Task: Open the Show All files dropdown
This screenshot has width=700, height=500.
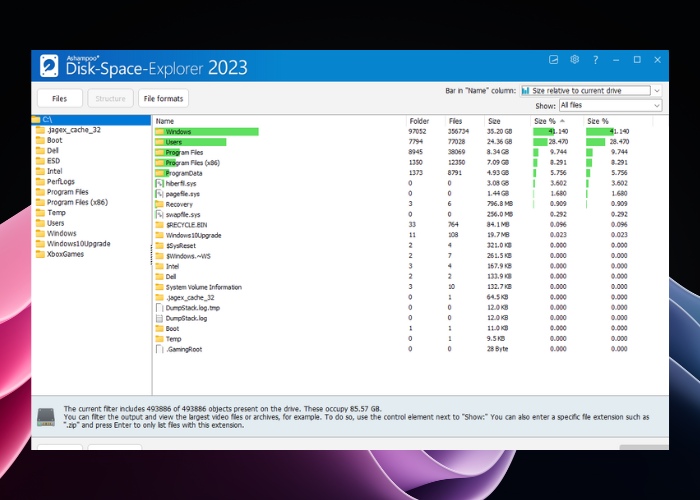Action: 610,105
